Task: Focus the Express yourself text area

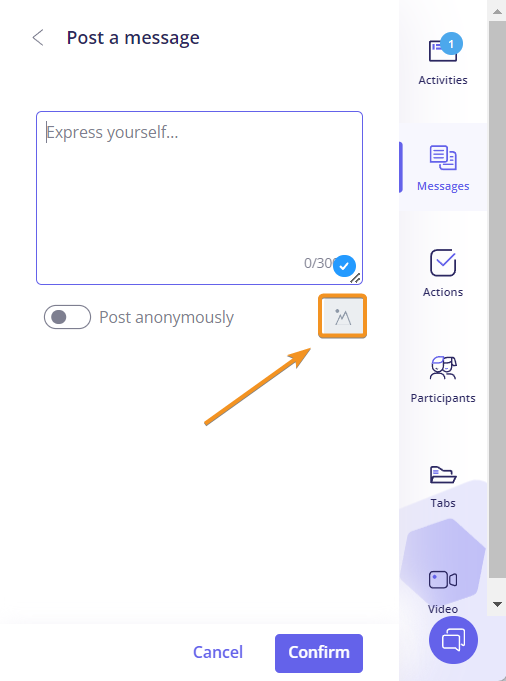Action: click(199, 198)
